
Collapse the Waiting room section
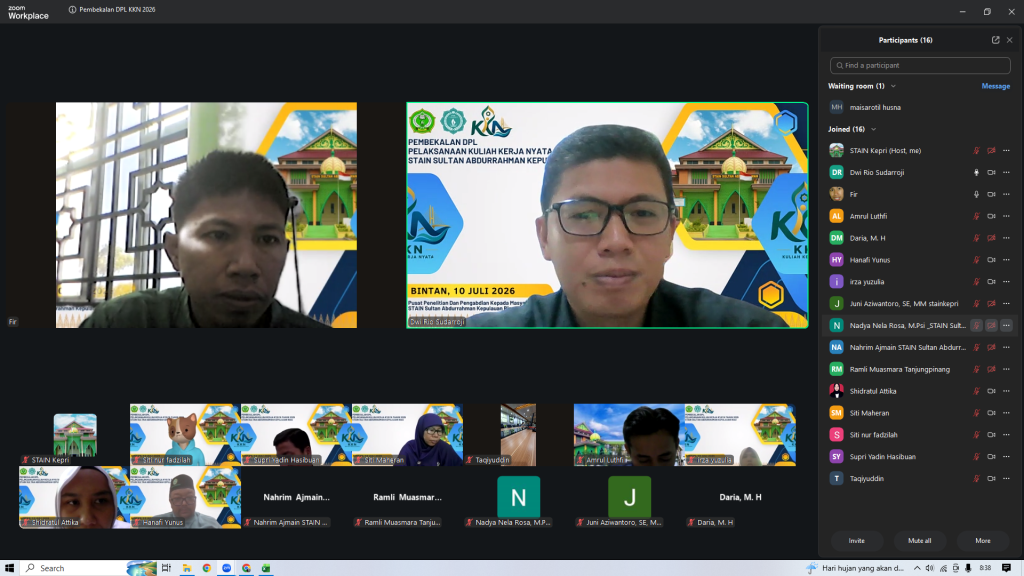[x=893, y=86]
